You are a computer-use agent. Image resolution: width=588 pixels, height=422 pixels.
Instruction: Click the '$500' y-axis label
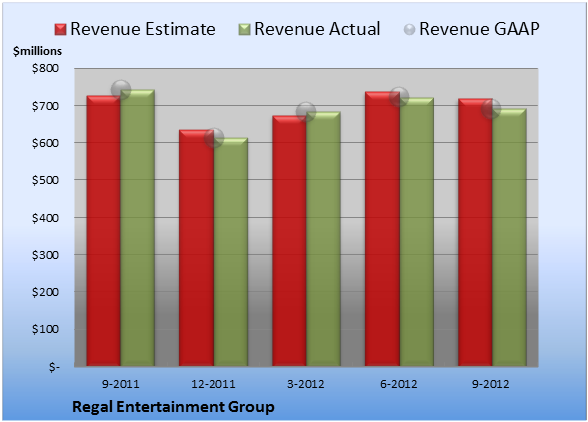(45, 180)
